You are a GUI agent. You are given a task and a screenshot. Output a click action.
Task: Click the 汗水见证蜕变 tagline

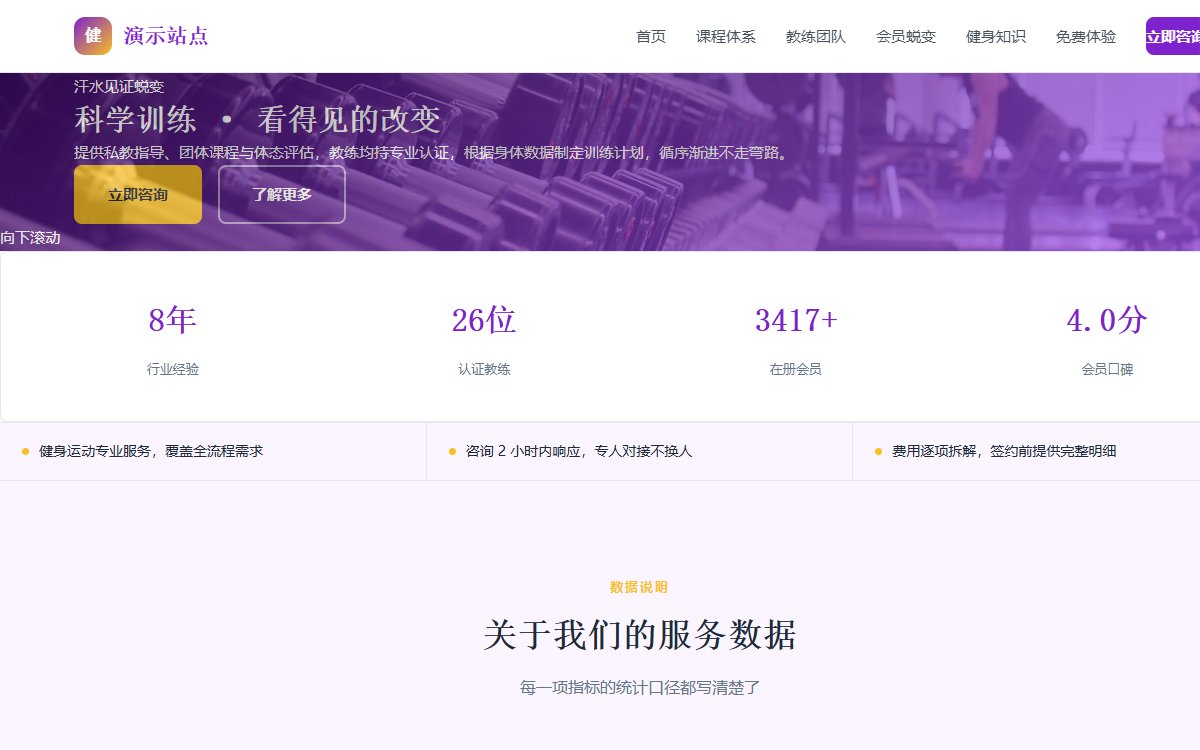(x=119, y=87)
